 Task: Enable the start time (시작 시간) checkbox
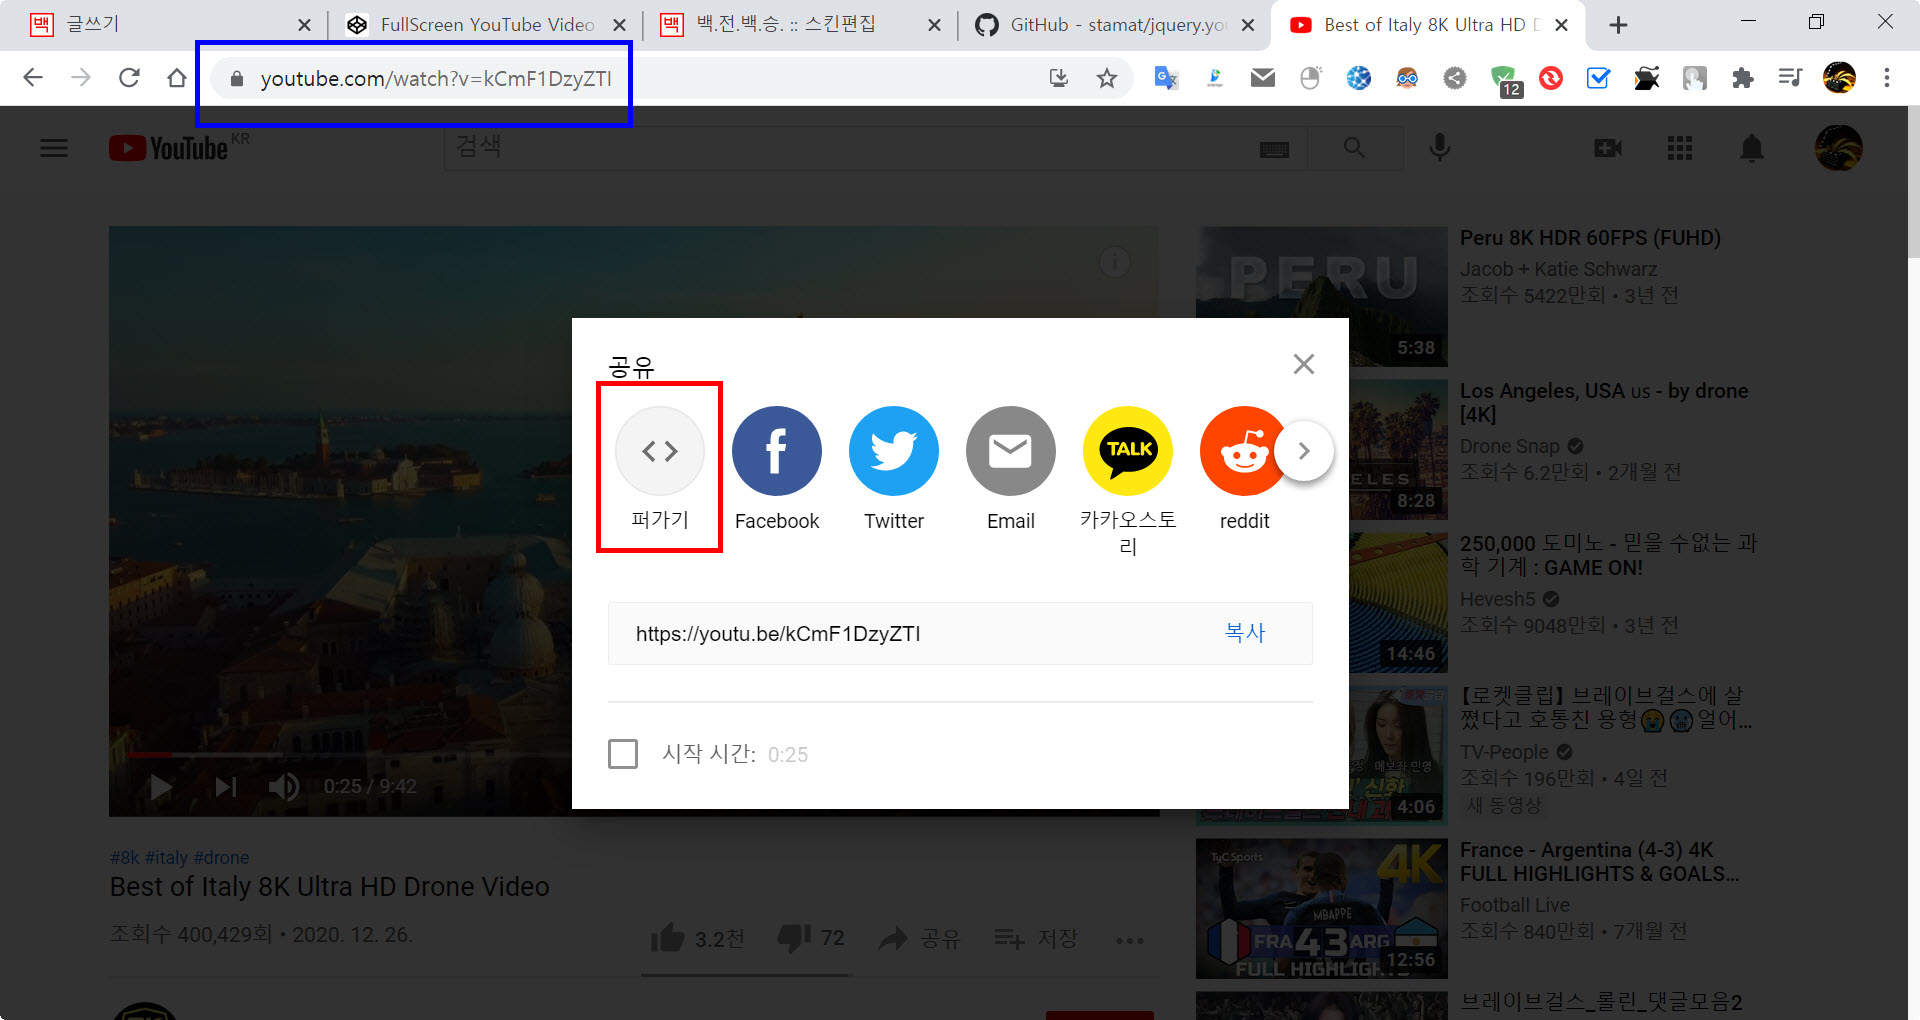[623, 754]
